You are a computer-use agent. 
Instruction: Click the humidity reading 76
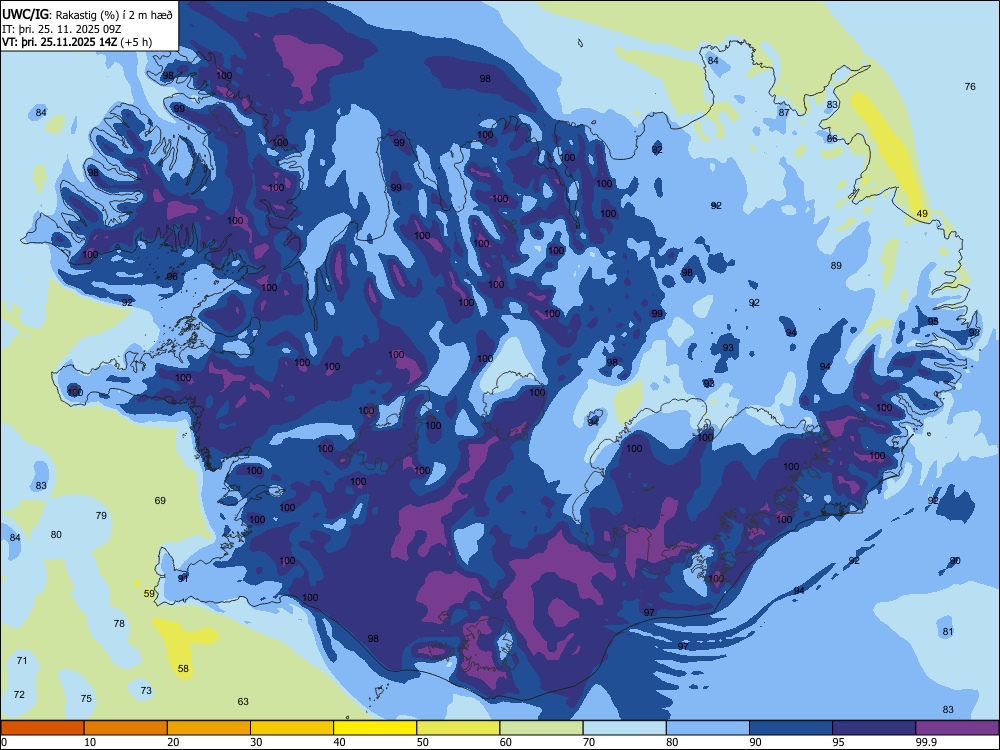point(970,86)
